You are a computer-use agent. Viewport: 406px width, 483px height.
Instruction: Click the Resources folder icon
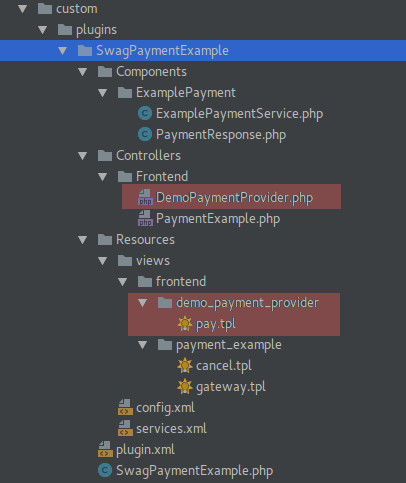coord(105,240)
